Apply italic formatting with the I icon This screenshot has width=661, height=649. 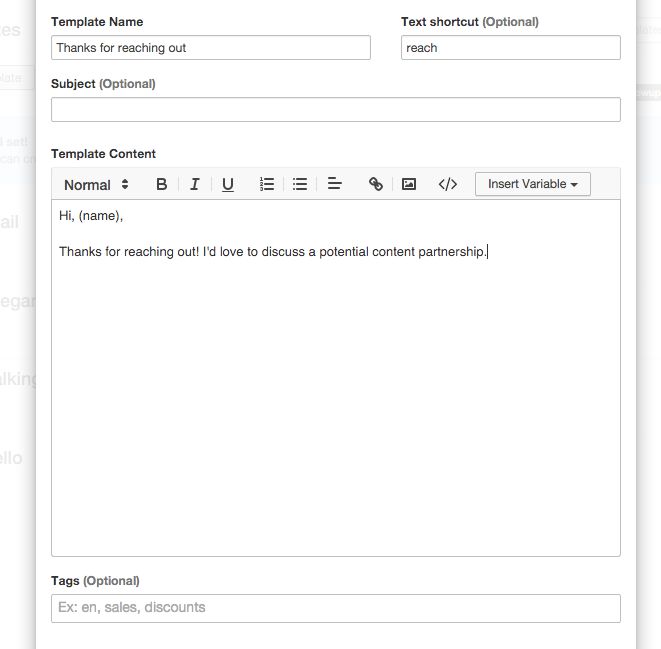(194, 184)
